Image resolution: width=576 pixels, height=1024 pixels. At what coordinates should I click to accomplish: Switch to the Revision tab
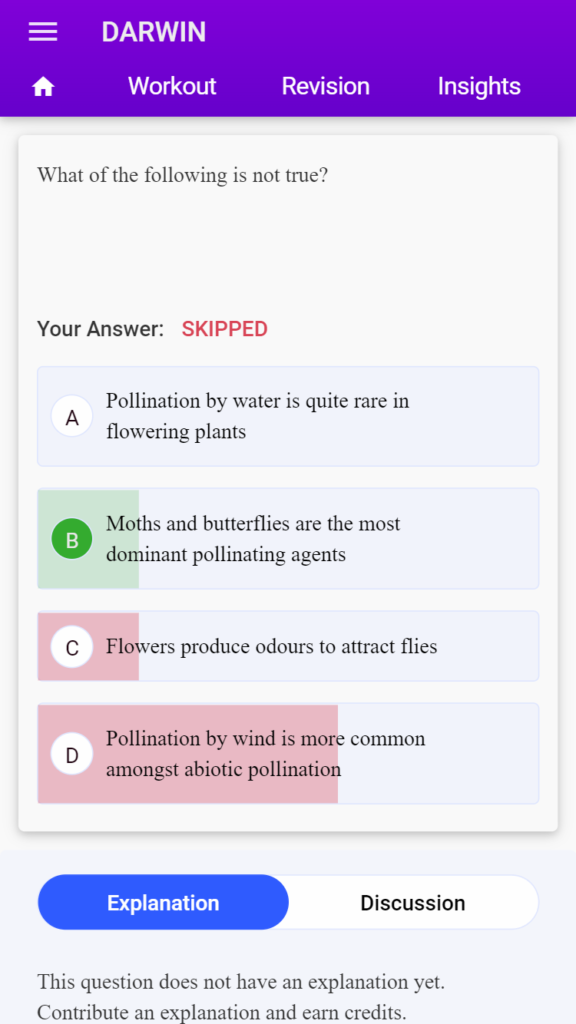(x=325, y=86)
